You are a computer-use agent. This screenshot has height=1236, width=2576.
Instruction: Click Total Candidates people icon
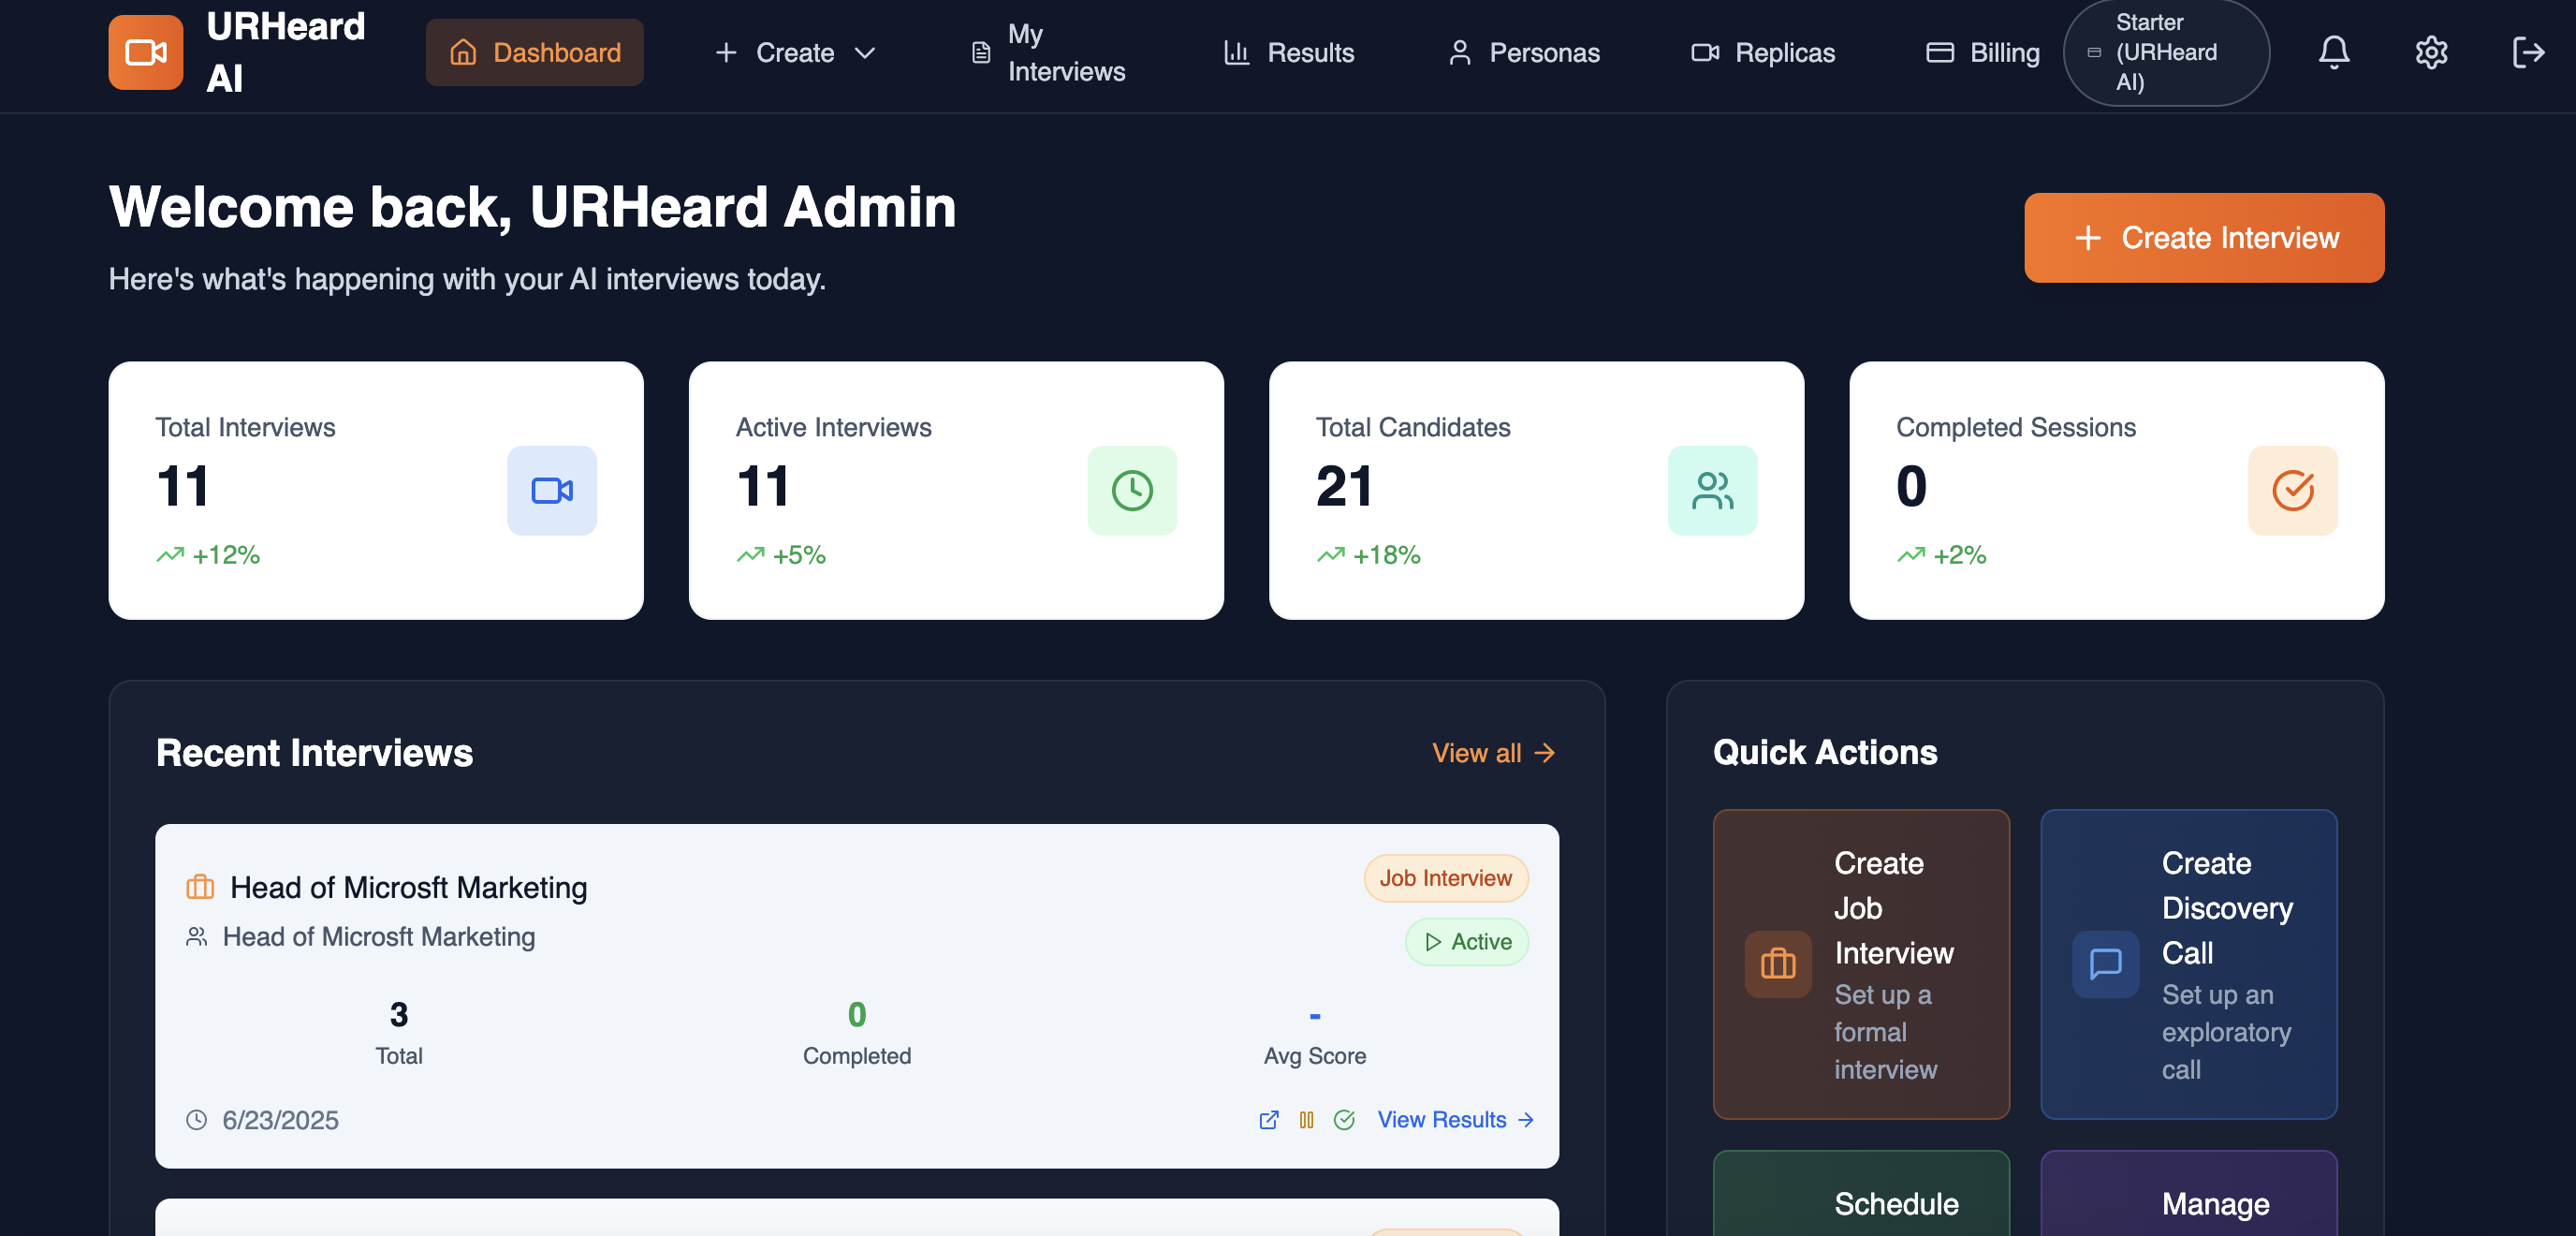click(x=1711, y=490)
